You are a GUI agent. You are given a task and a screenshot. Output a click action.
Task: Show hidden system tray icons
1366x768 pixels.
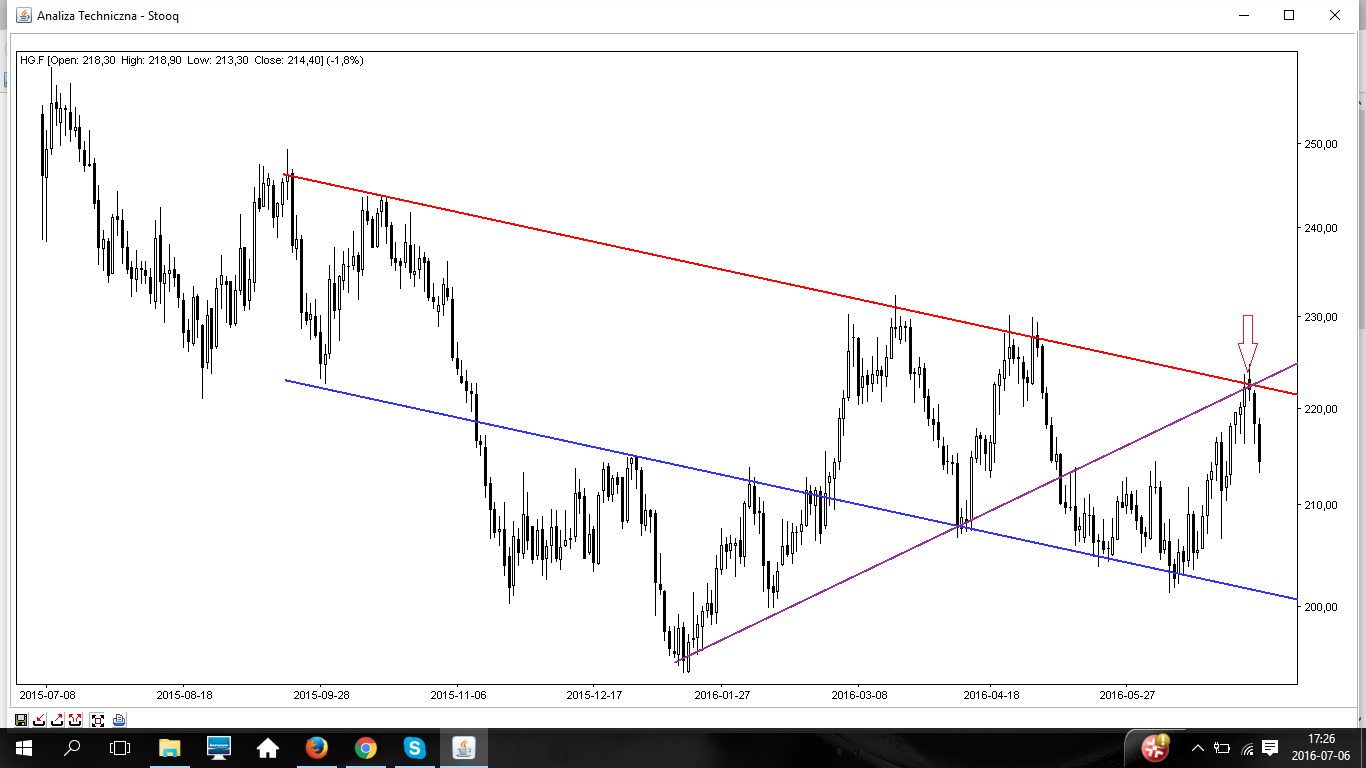pyautogui.click(x=1197, y=748)
